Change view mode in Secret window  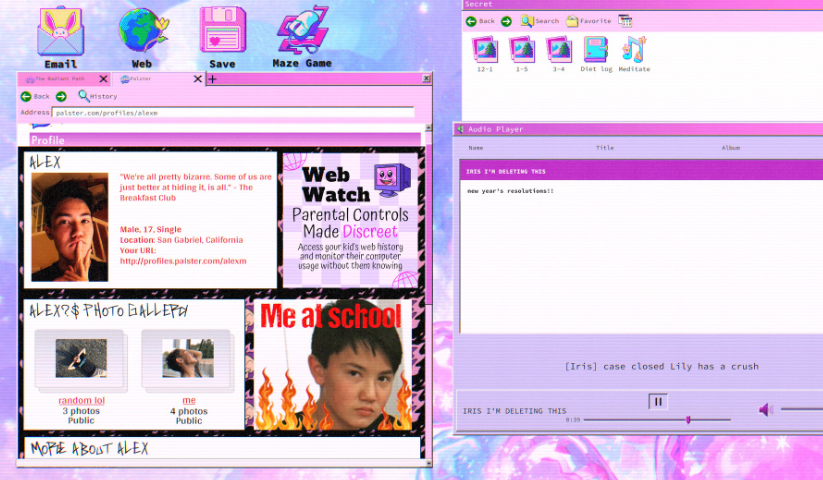click(625, 21)
